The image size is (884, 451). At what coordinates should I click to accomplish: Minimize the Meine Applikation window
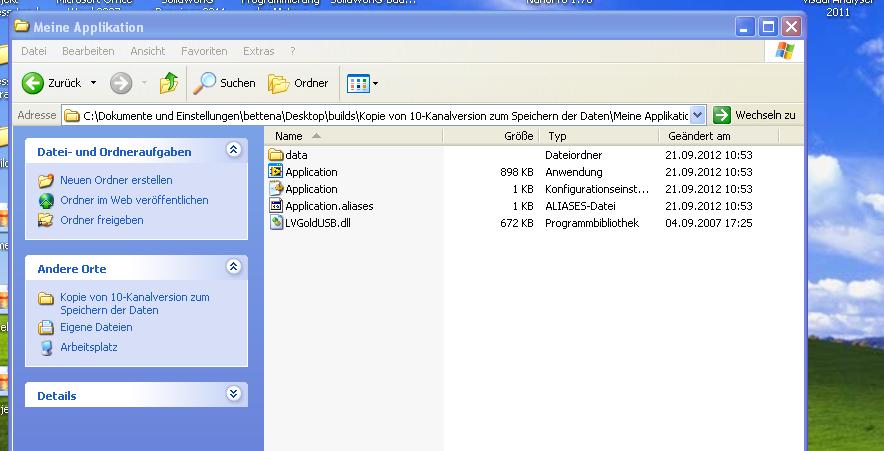pyautogui.click(x=744, y=26)
